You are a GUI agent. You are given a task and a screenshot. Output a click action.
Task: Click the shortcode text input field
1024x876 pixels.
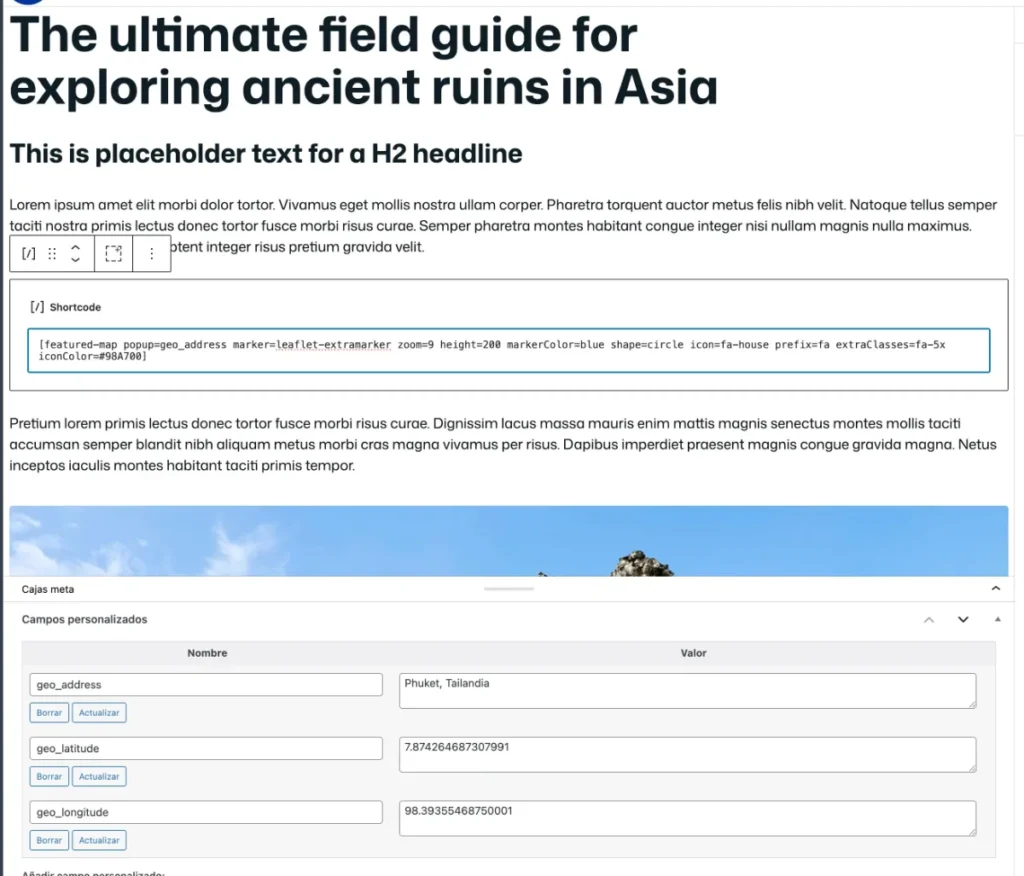tap(509, 351)
